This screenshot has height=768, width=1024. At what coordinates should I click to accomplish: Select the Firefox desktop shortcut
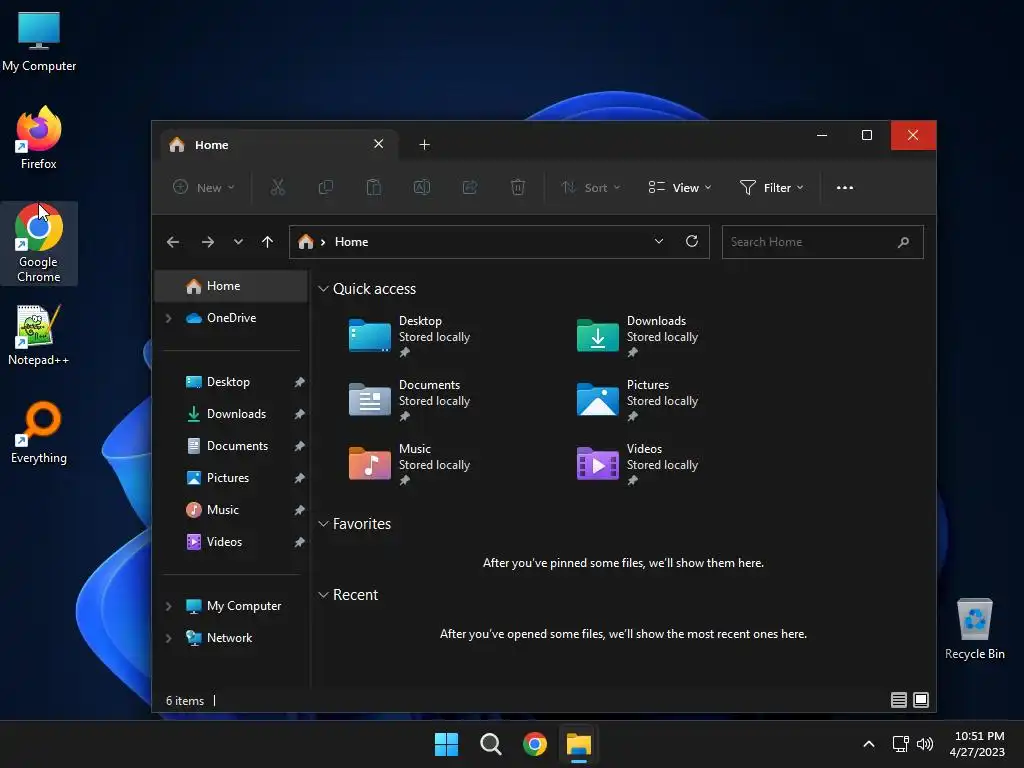click(39, 138)
